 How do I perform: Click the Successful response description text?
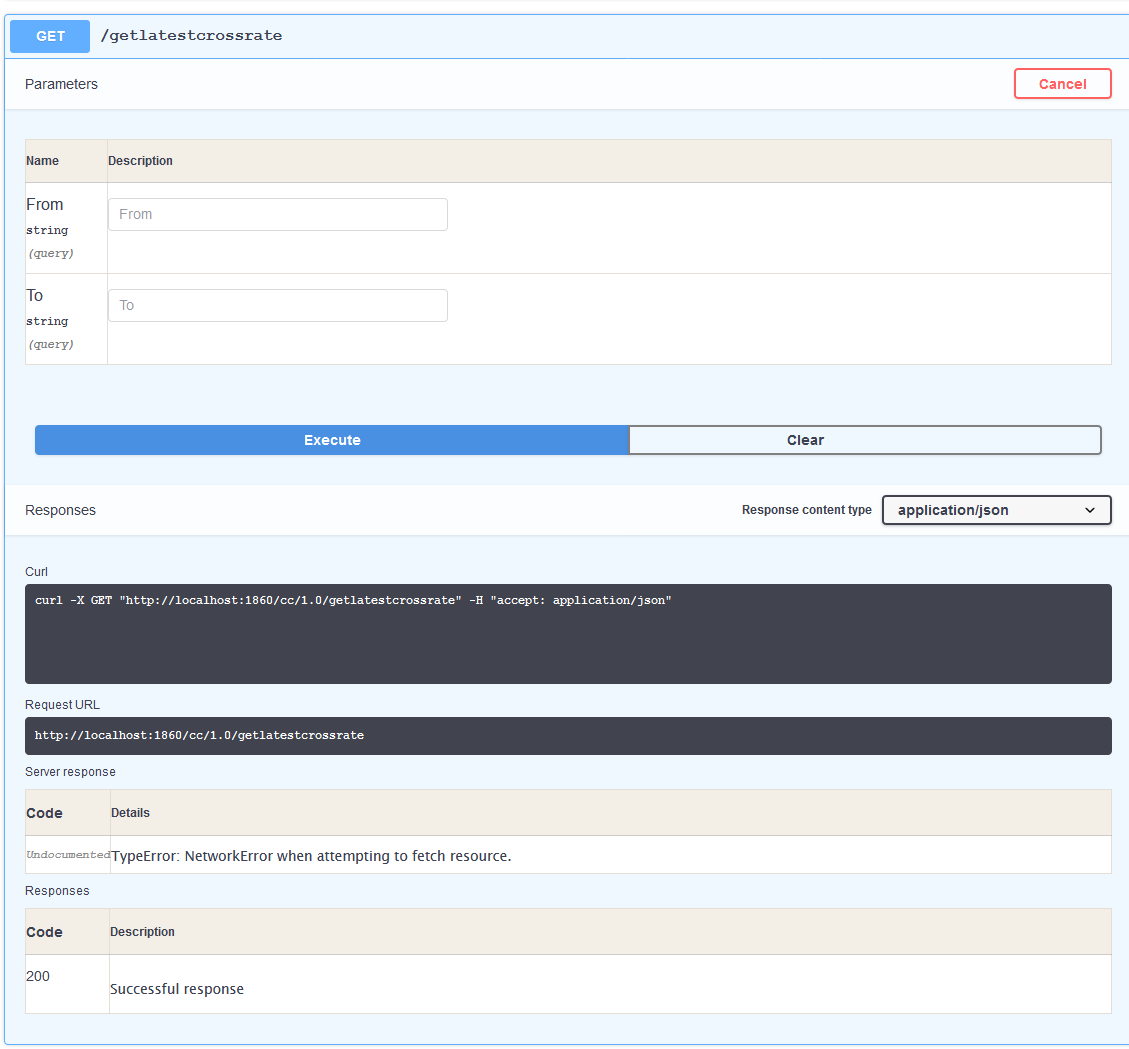point(177,989)
